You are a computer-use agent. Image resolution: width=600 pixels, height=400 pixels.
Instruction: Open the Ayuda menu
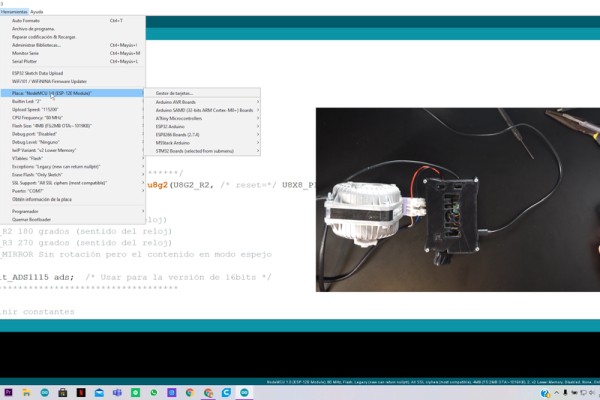coord(37,12)
